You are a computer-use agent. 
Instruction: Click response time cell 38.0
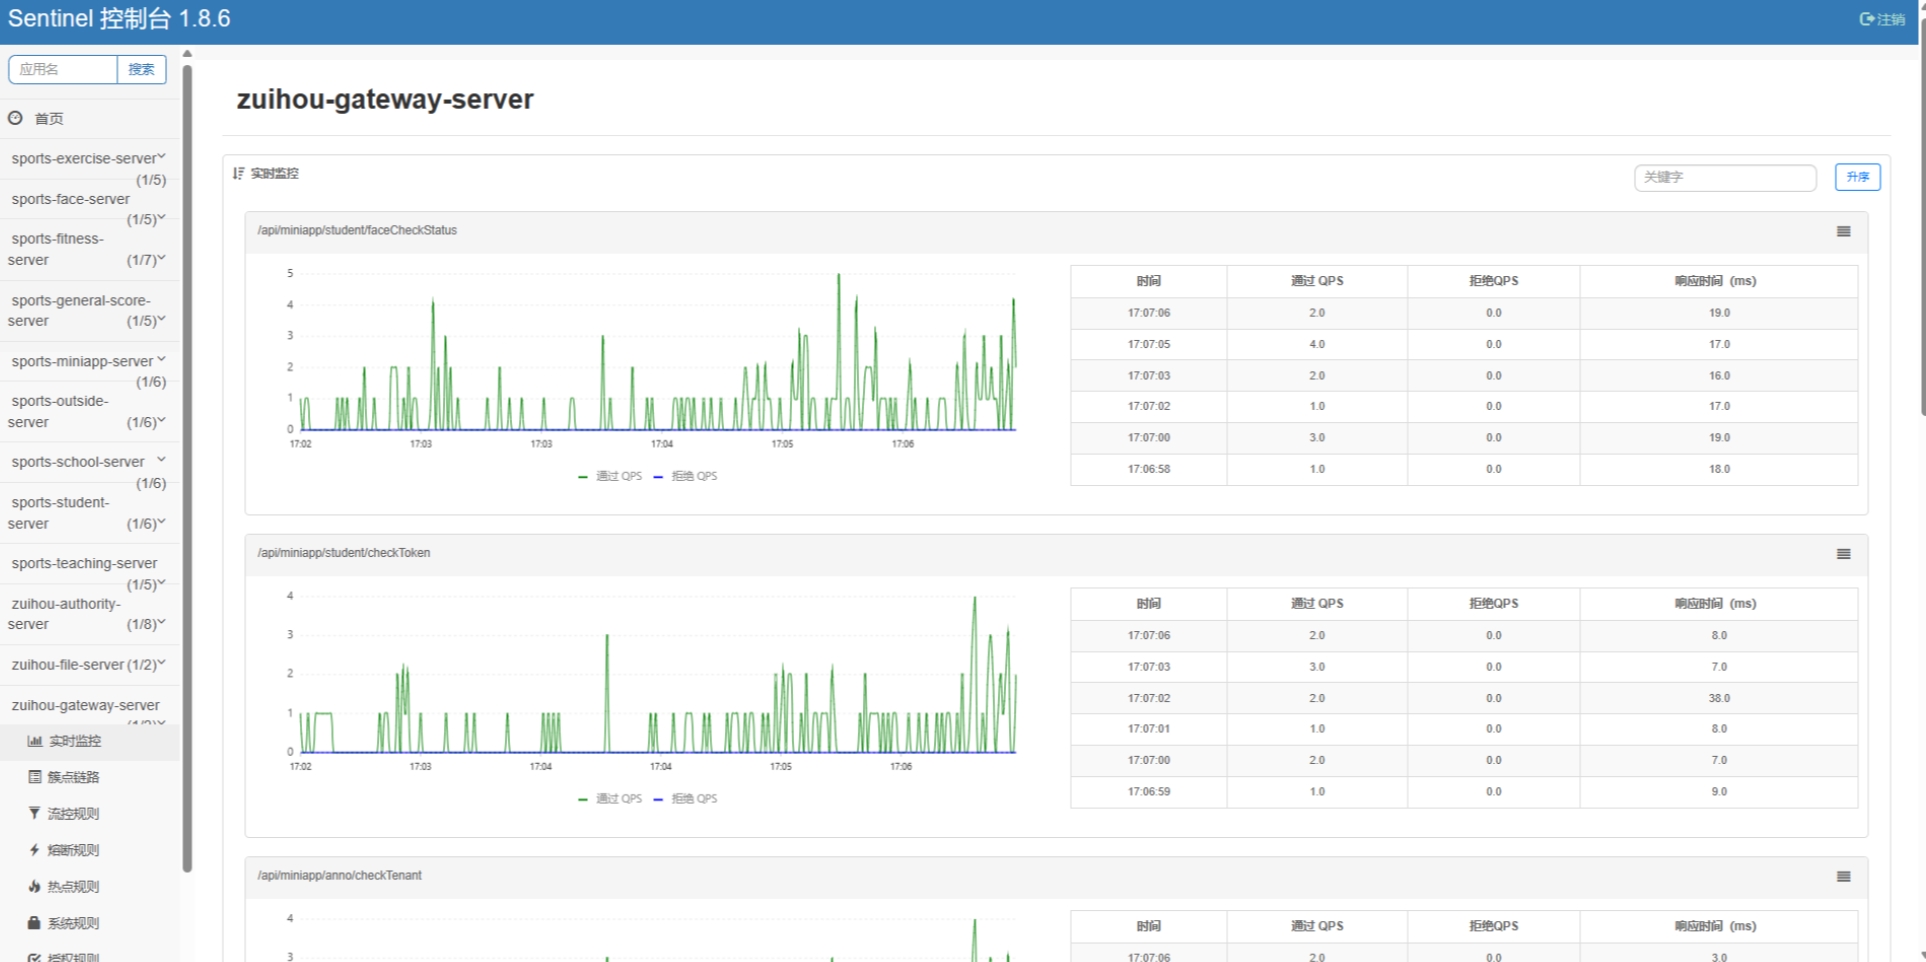click(x=1719, y=698)
